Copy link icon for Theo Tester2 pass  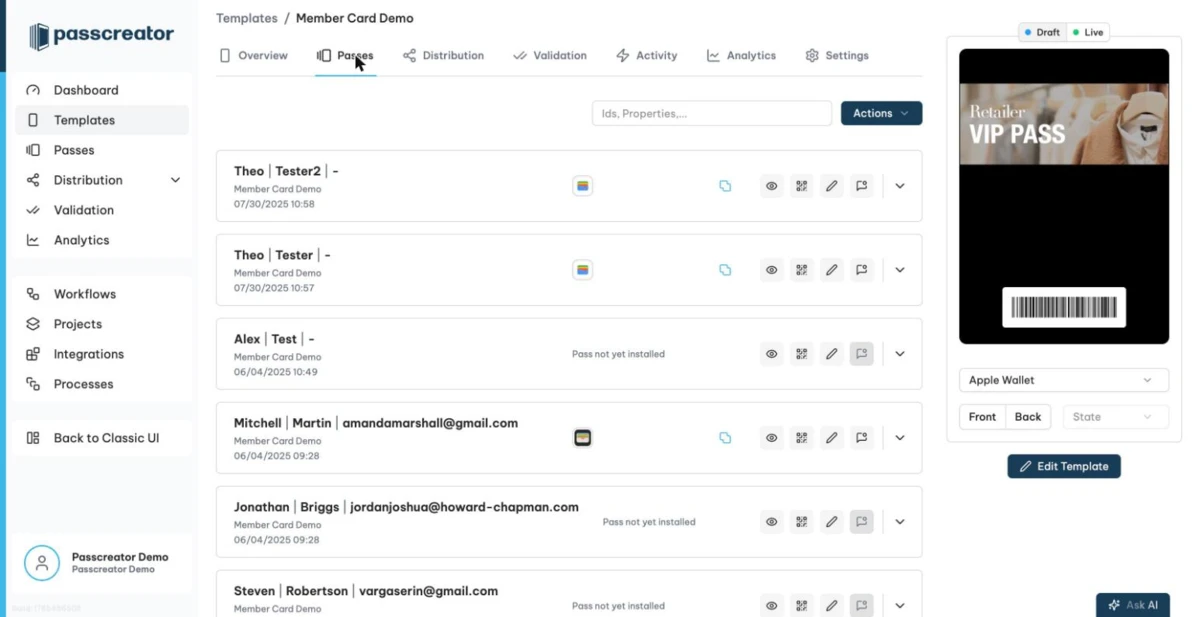click(x=725, y=186)
